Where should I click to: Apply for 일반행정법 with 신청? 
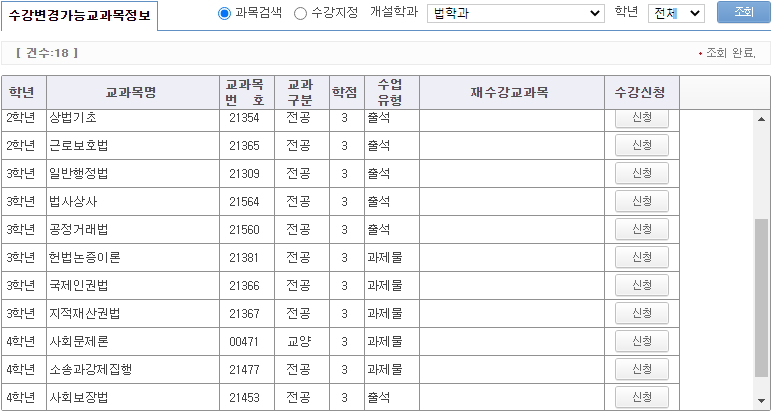pyautogui.click(x=642, y=173)
